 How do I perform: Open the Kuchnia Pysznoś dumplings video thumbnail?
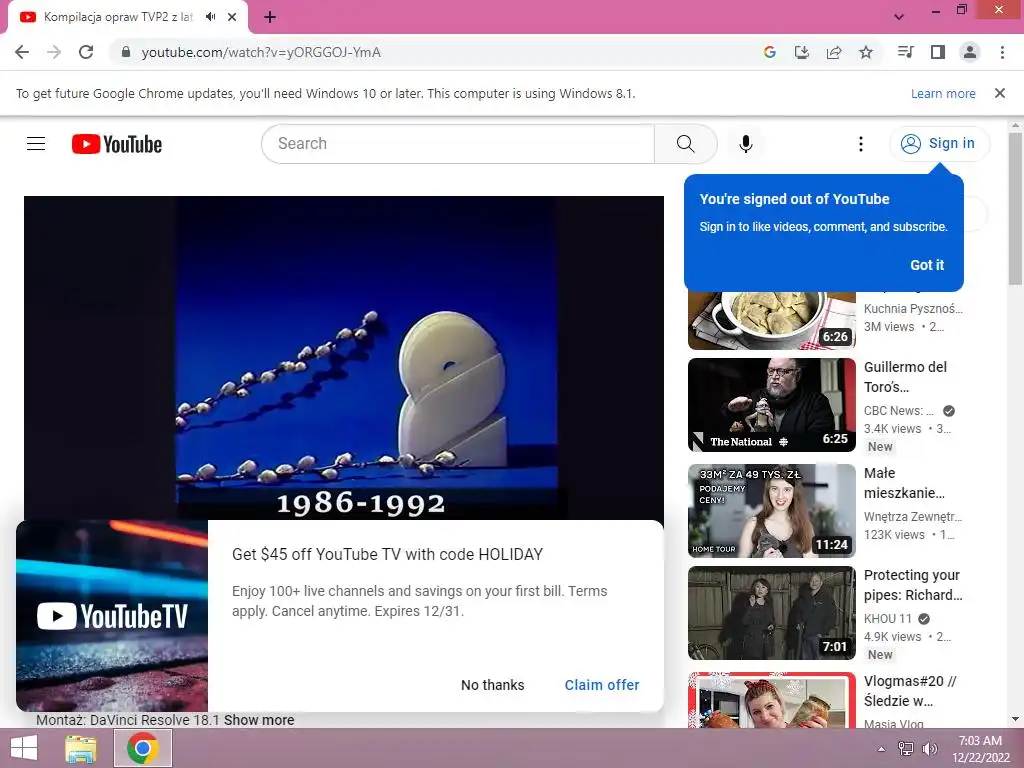(x=771, y=321)
